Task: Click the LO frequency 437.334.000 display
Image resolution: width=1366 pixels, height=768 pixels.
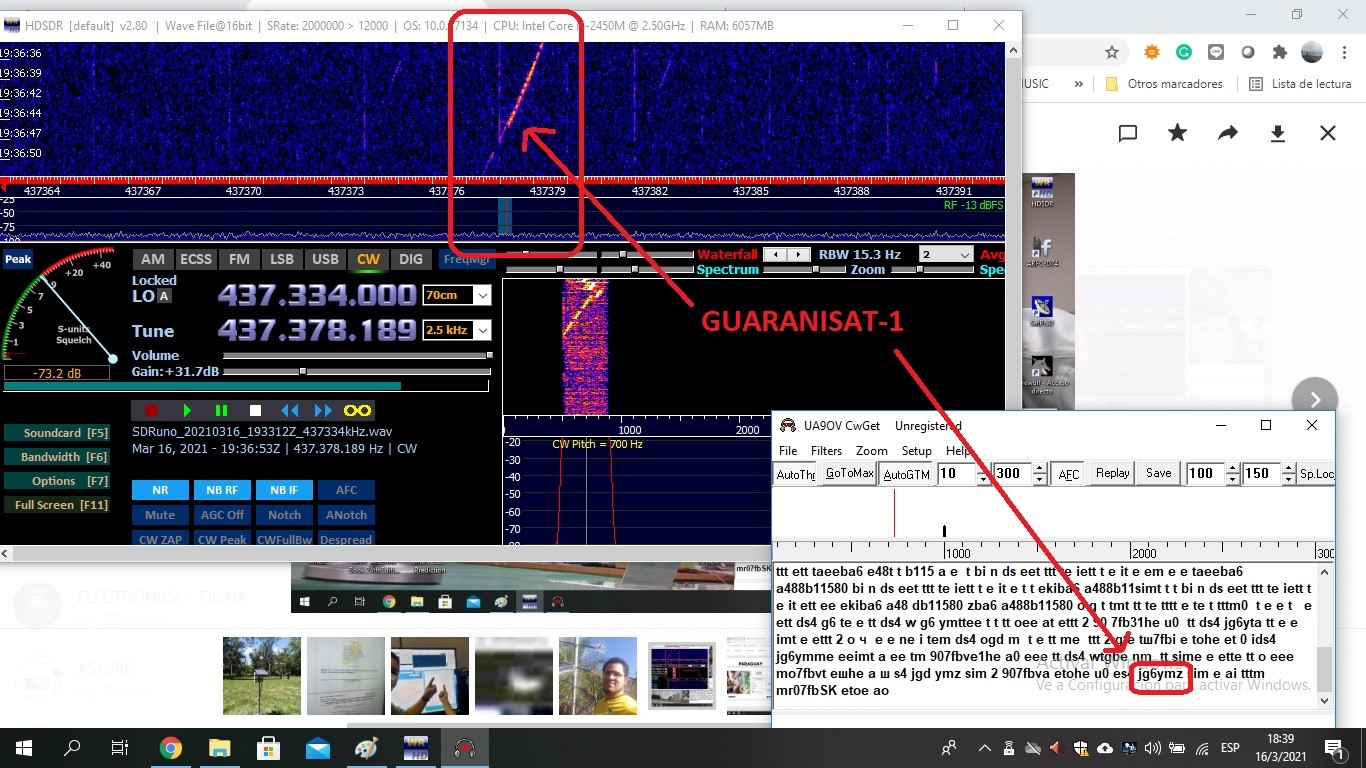Action: [317, 295]
